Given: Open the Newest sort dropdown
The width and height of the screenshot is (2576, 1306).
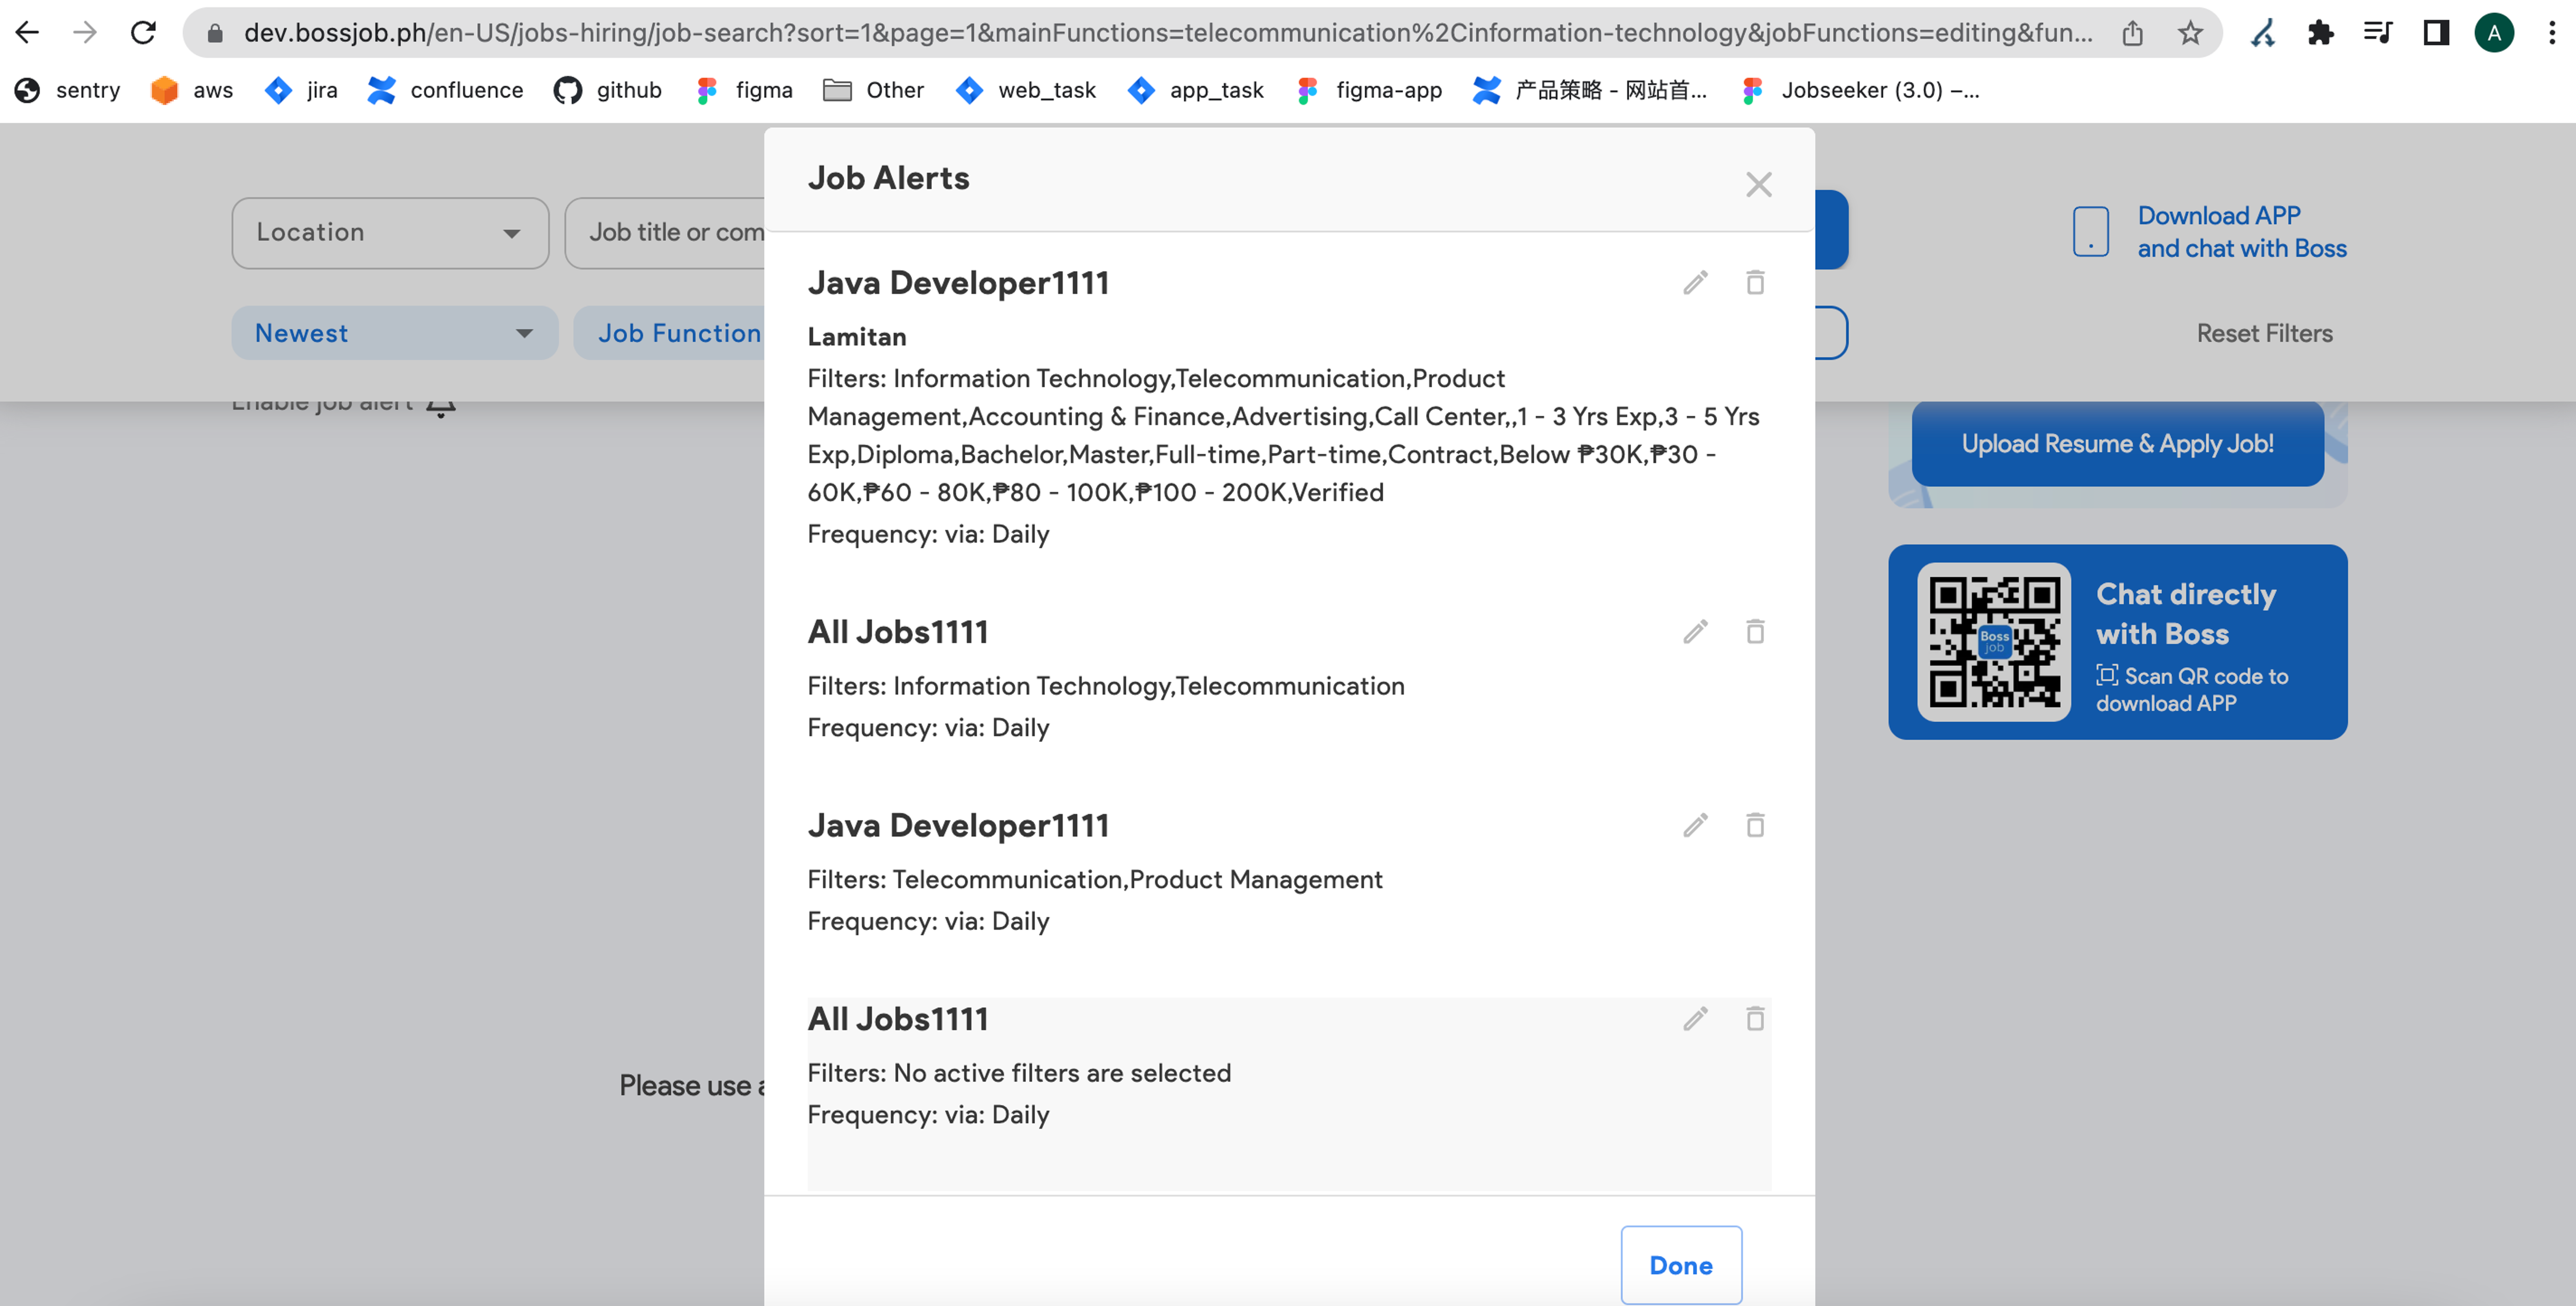Looking at the screenshot, I should coord(394,333).
